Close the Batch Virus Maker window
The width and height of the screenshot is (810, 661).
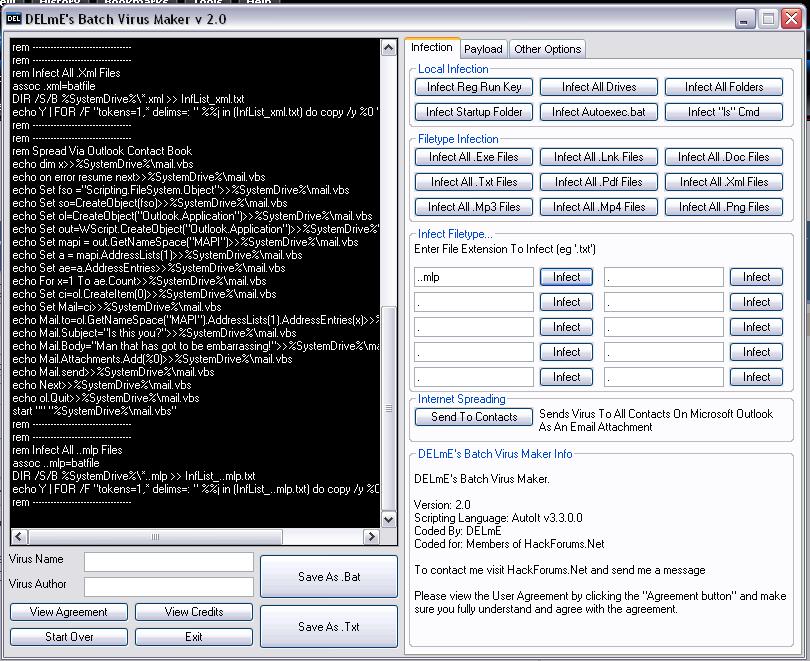(791, 20)
